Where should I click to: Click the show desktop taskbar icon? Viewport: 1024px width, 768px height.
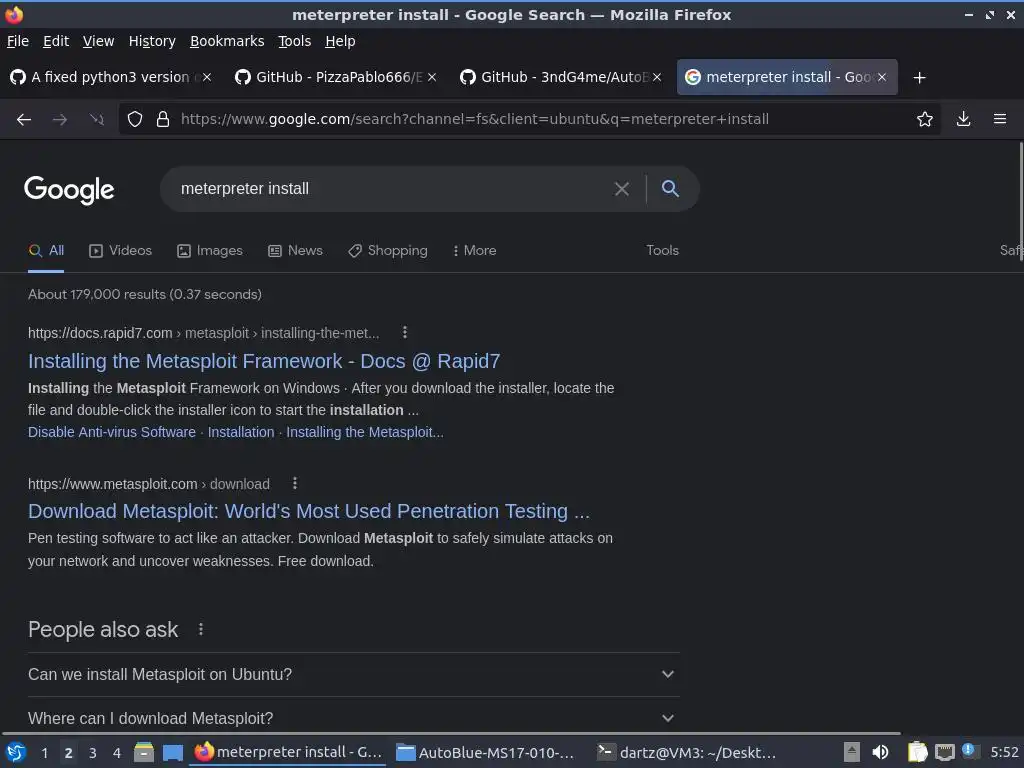172,752
